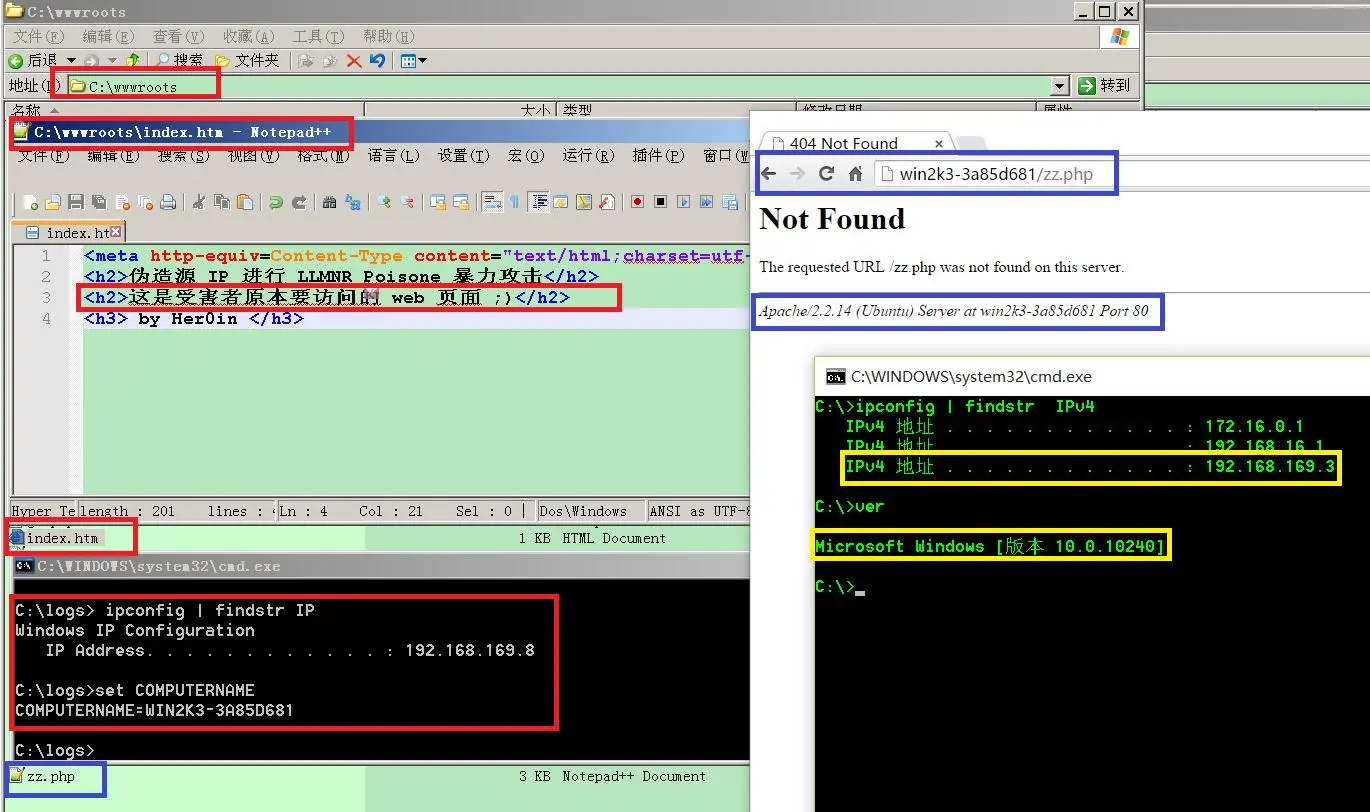Image resolution: width=1370 pixels, height=812 pixels.
Task: Open the 语言(L) menu in Notepad++
Action: click(393, 156)
